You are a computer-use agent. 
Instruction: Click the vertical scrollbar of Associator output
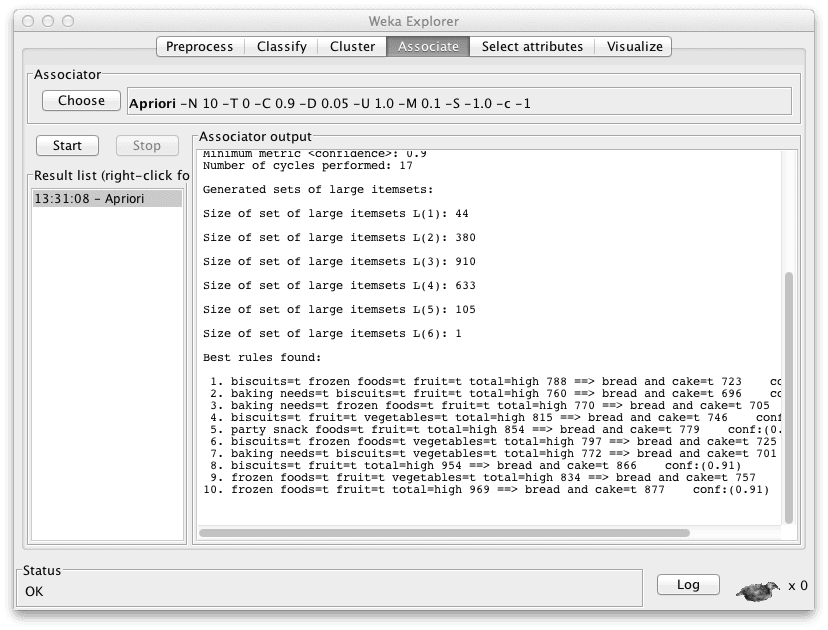(x=789, y=398)
